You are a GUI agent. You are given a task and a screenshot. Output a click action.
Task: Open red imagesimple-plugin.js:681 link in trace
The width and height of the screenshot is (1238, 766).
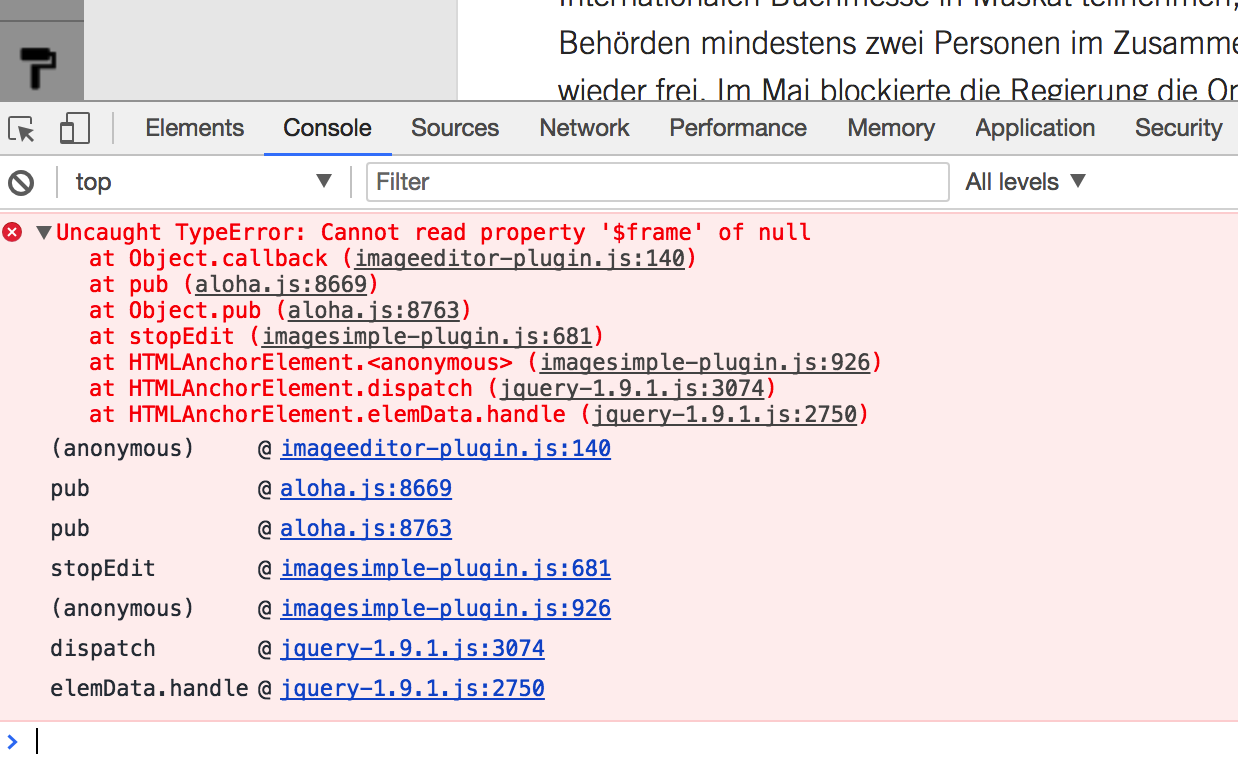click(x=427, y=337)
